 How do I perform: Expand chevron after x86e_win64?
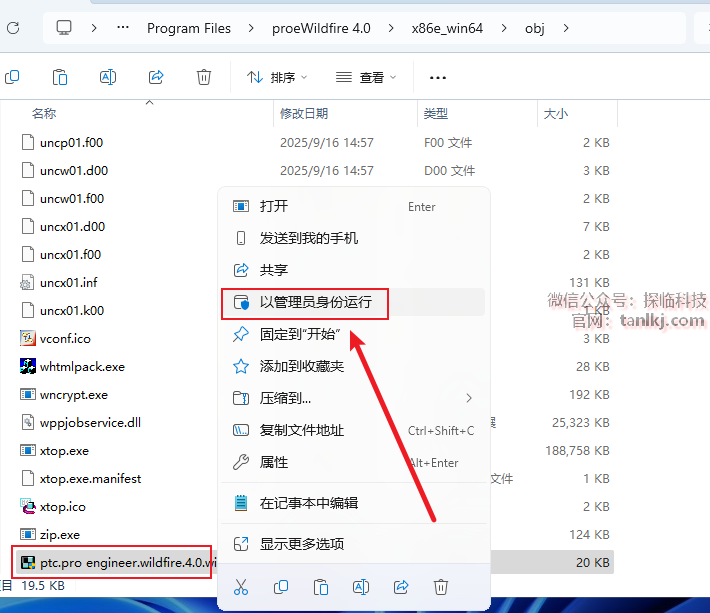(x=504, y=28)
